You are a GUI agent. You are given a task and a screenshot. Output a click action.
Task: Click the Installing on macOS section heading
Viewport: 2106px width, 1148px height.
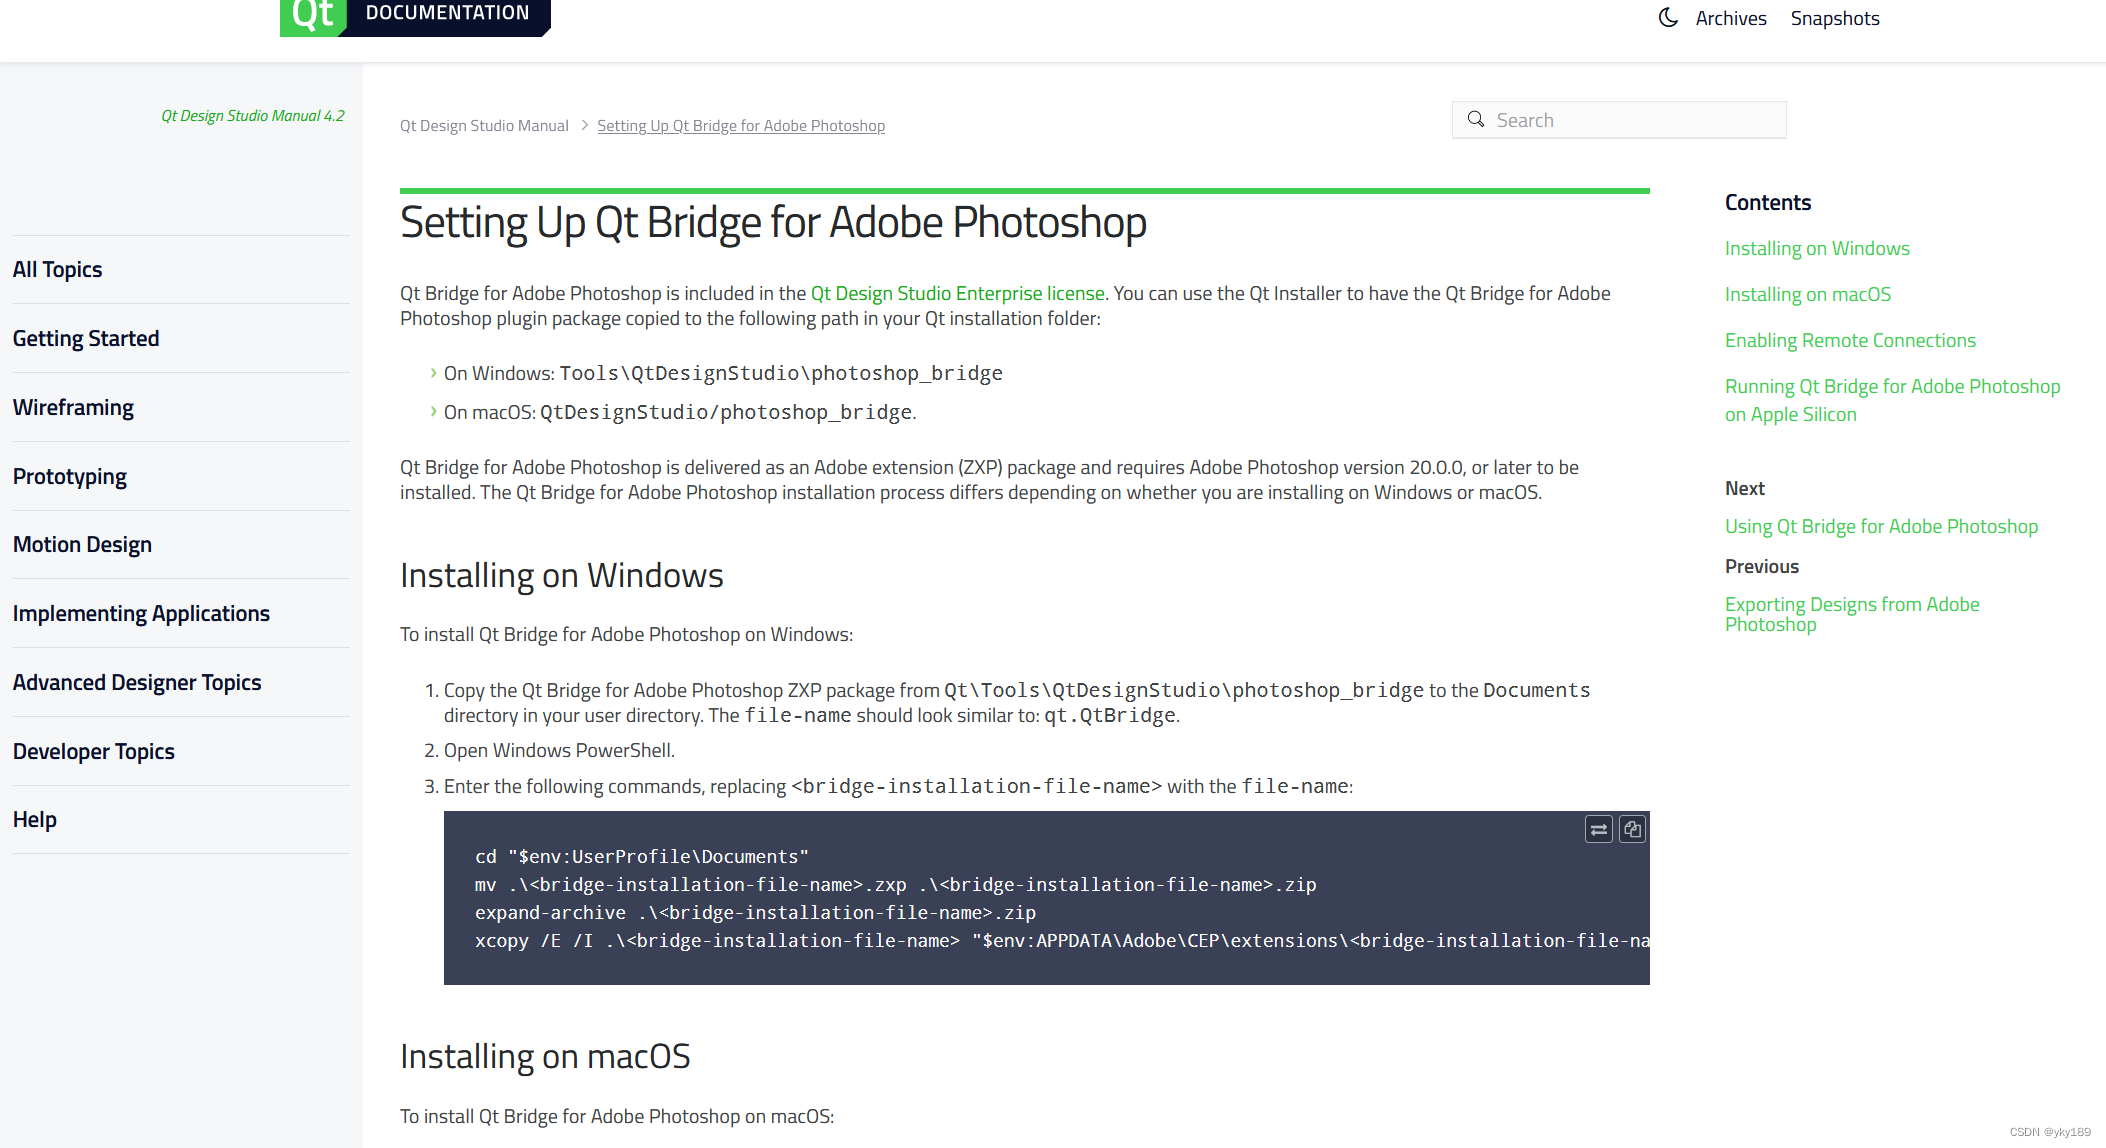545,1057
